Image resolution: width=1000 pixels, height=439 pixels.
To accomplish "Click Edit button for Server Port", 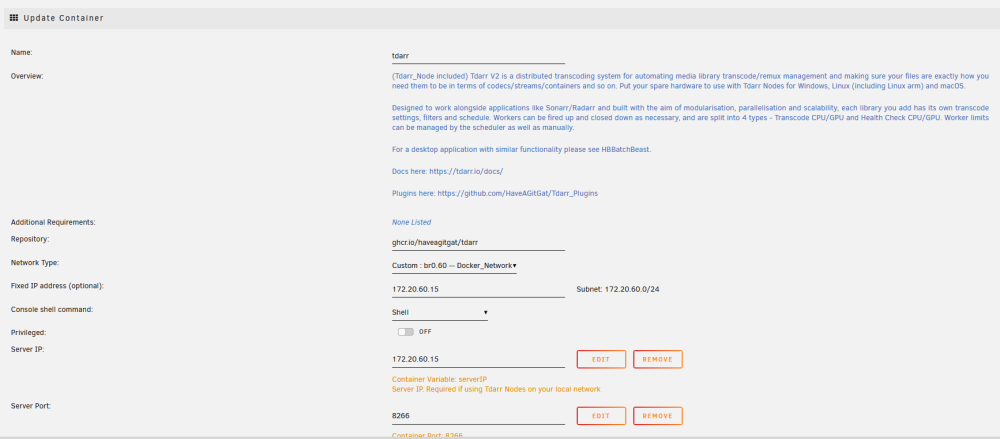I will pyautogui.click(x=601, y=415).
